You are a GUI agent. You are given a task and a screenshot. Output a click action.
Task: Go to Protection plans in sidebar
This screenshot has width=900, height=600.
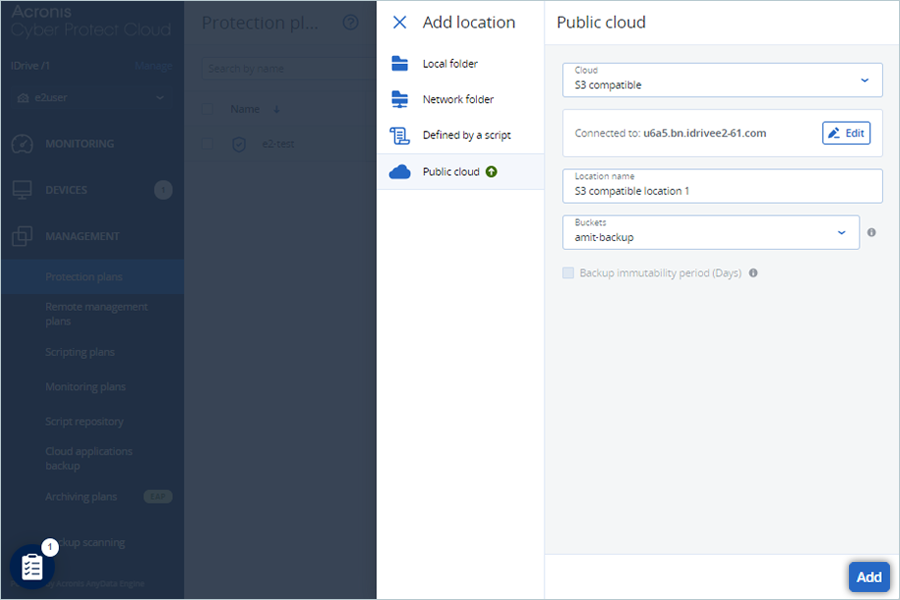tap(92, 277)
